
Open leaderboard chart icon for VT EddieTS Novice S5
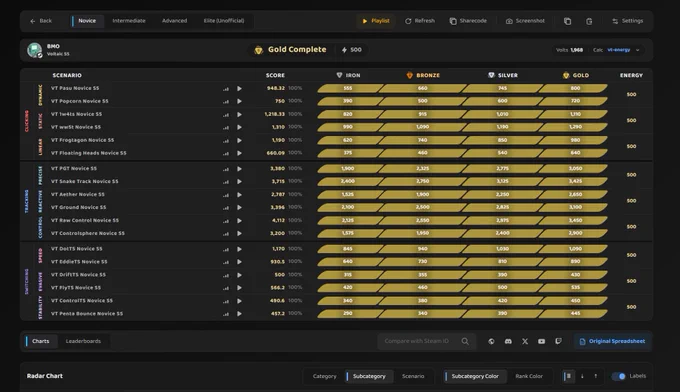226,262
